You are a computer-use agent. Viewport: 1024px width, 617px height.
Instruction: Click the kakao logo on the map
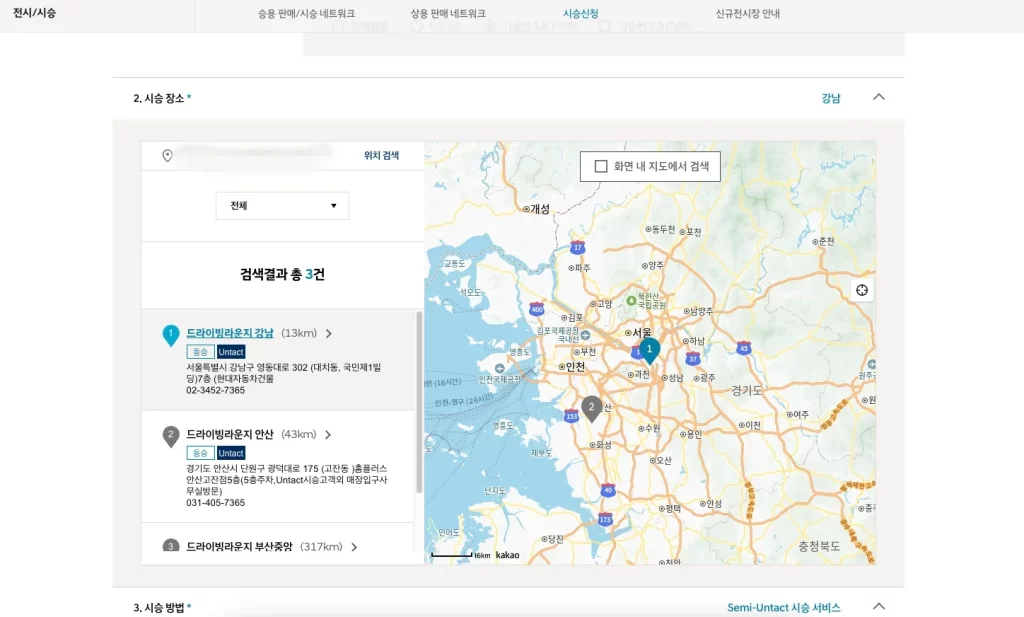pos(507,555)
